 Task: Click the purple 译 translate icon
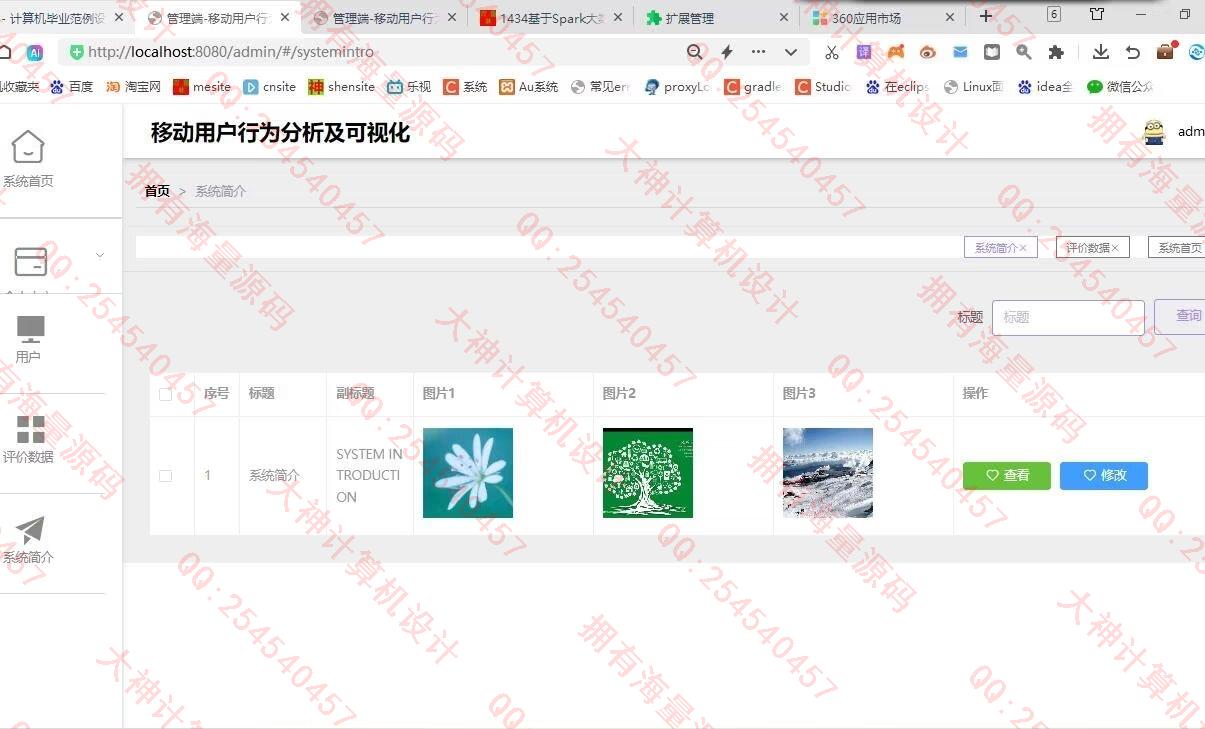point(864,52)
